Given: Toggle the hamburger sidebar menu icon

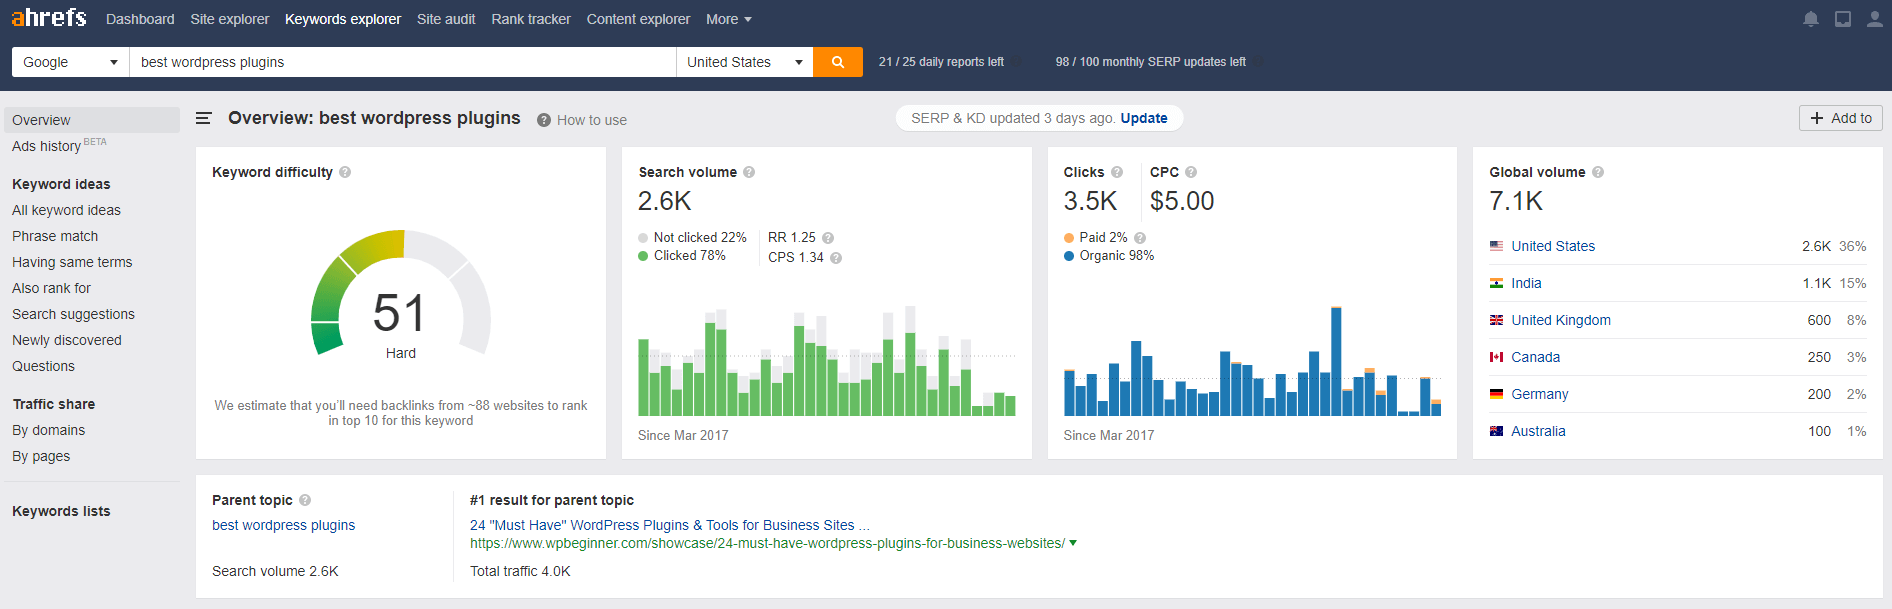Looking at the screenshot, I should (x=203, y=119).
